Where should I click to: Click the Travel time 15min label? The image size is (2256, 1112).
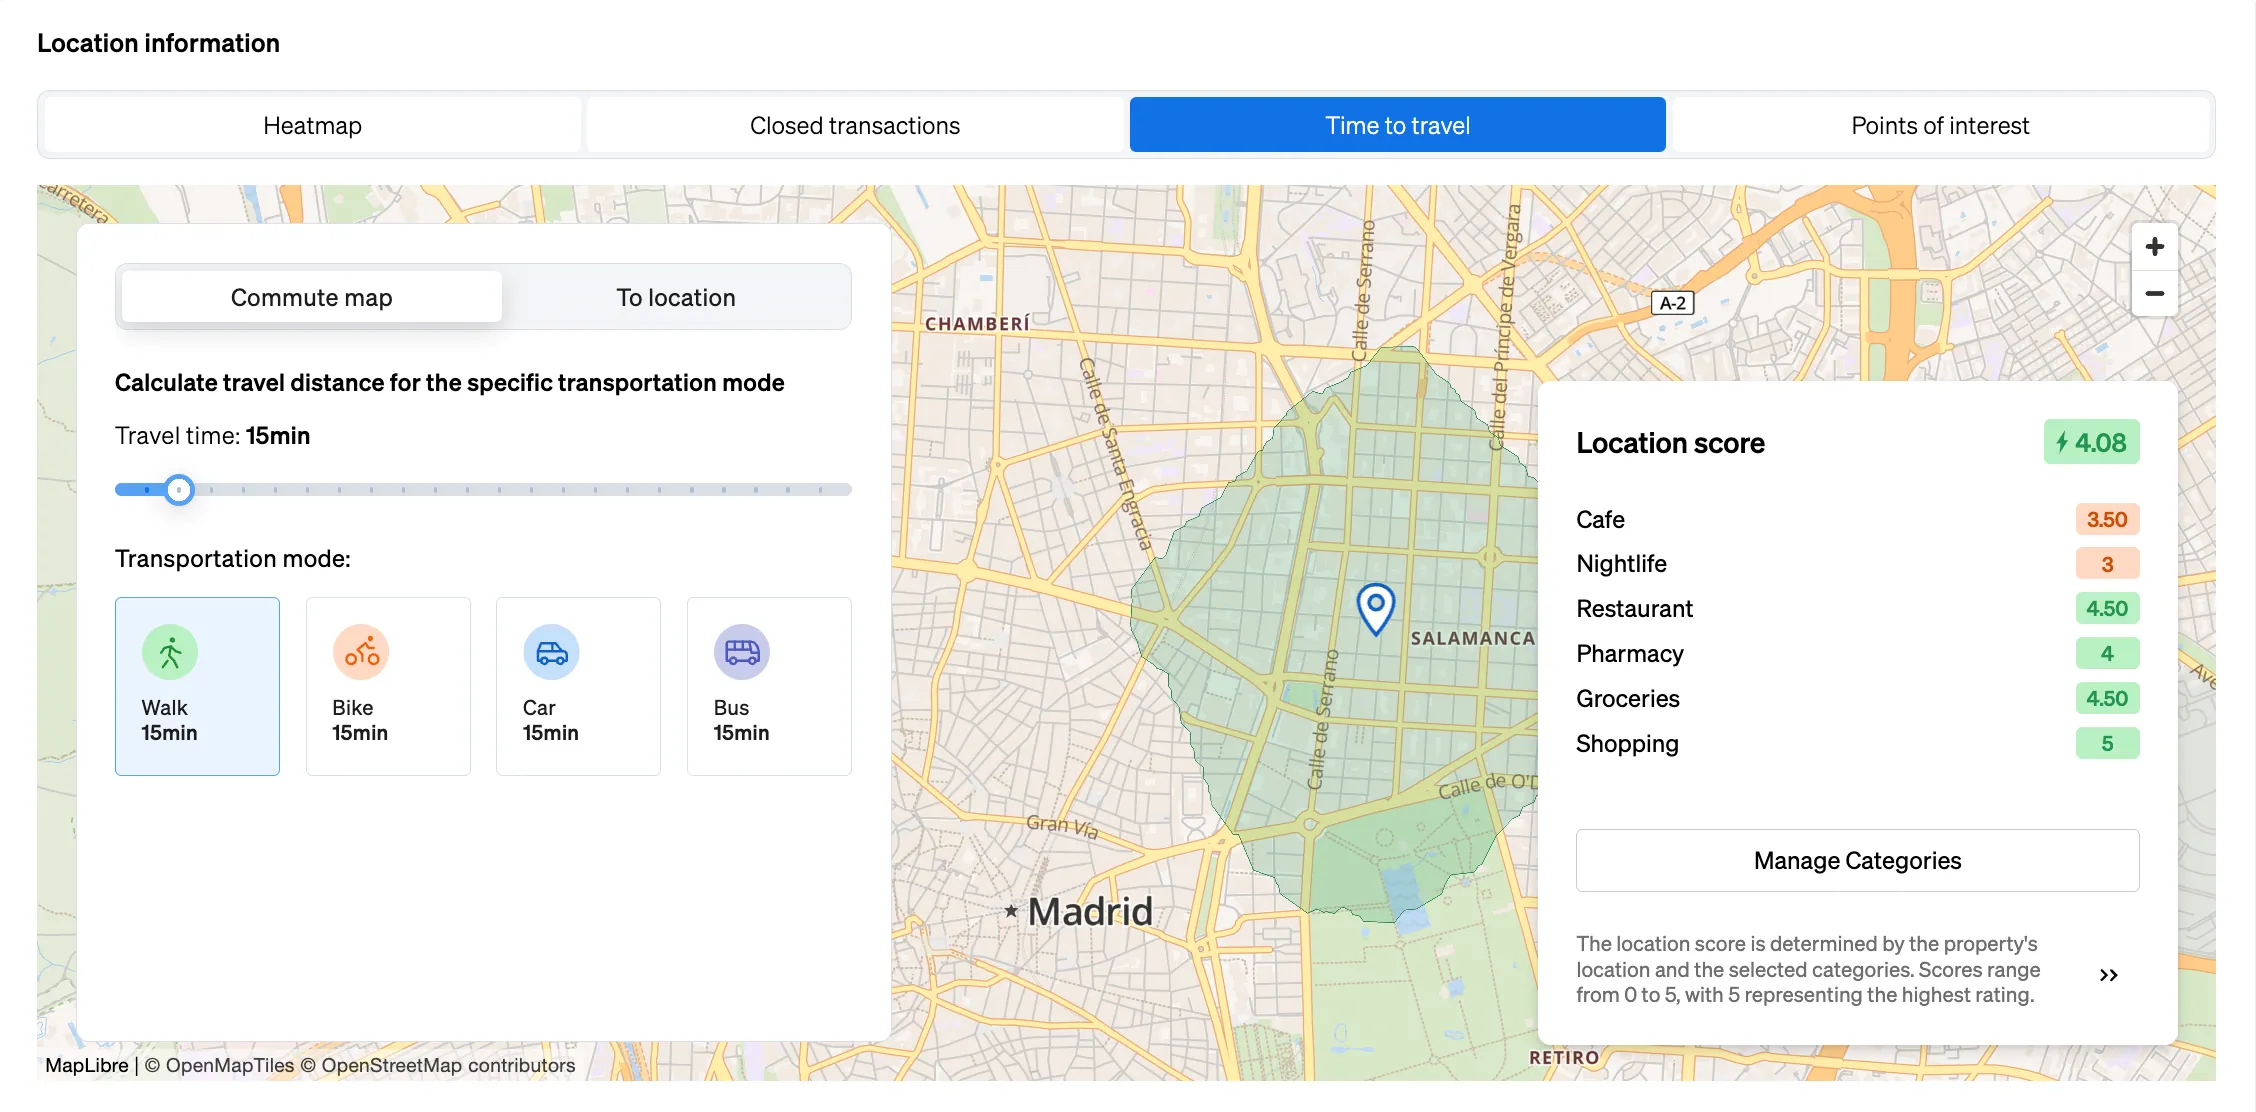[x=212, y=436]
